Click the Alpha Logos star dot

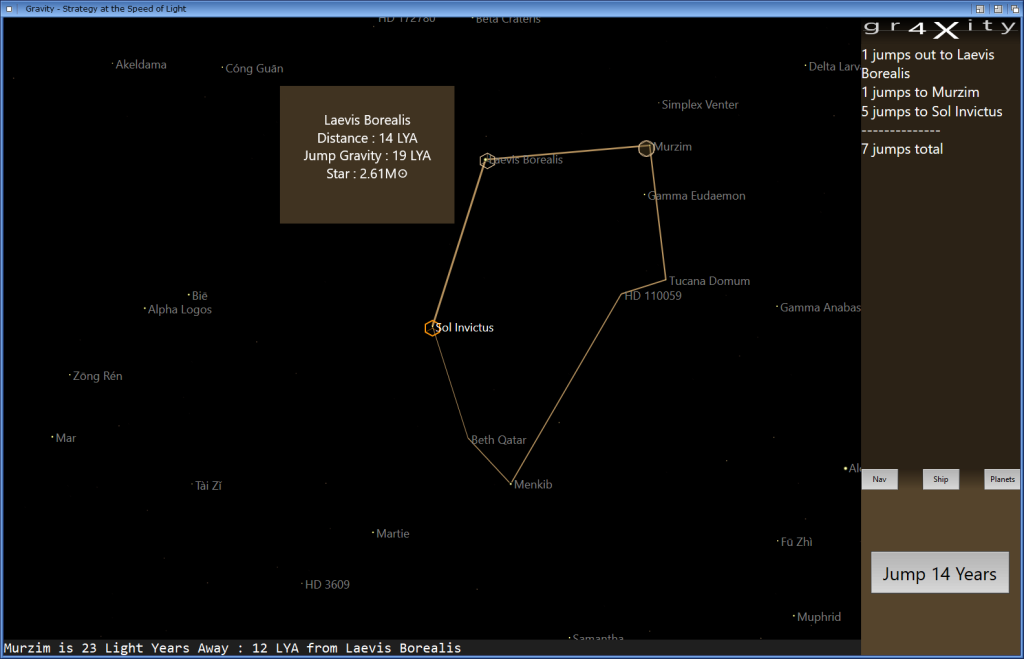146,309
